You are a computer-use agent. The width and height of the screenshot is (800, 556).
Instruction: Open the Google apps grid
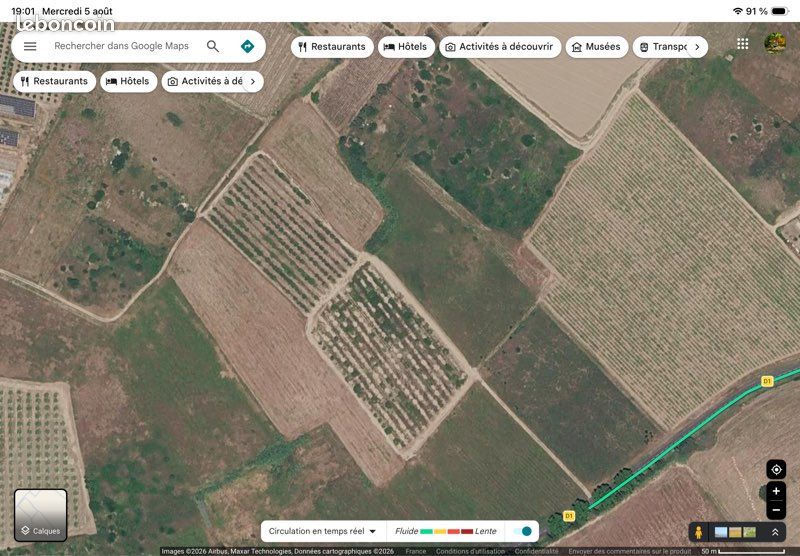click(743, 44)
